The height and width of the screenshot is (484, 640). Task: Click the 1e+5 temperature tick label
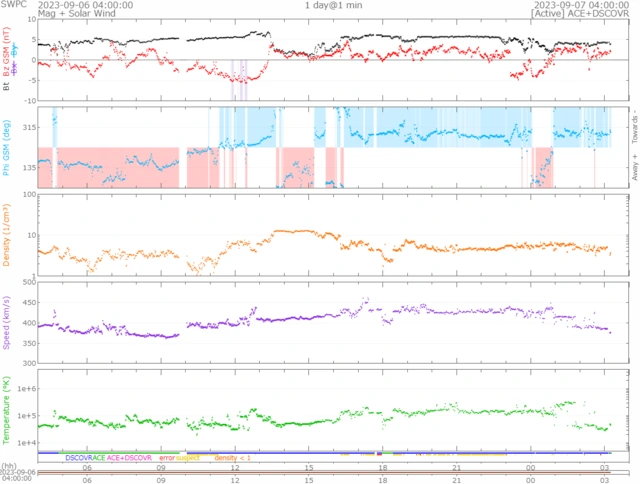(27, 415)
